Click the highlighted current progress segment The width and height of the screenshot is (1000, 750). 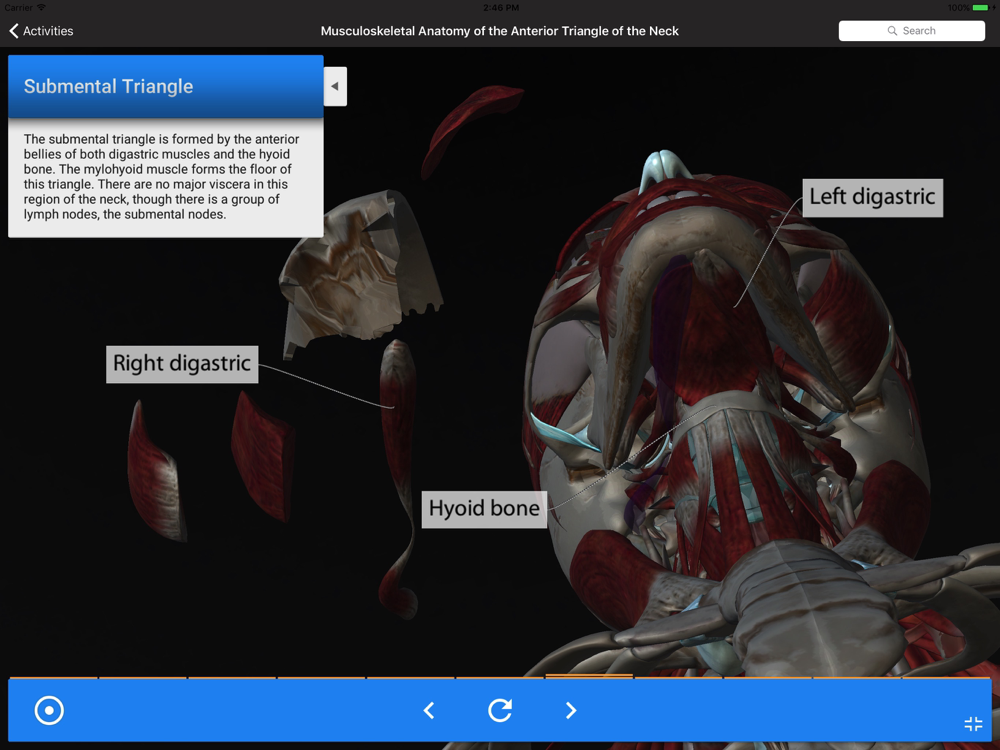pyautogui.click(x=589, y=677)
